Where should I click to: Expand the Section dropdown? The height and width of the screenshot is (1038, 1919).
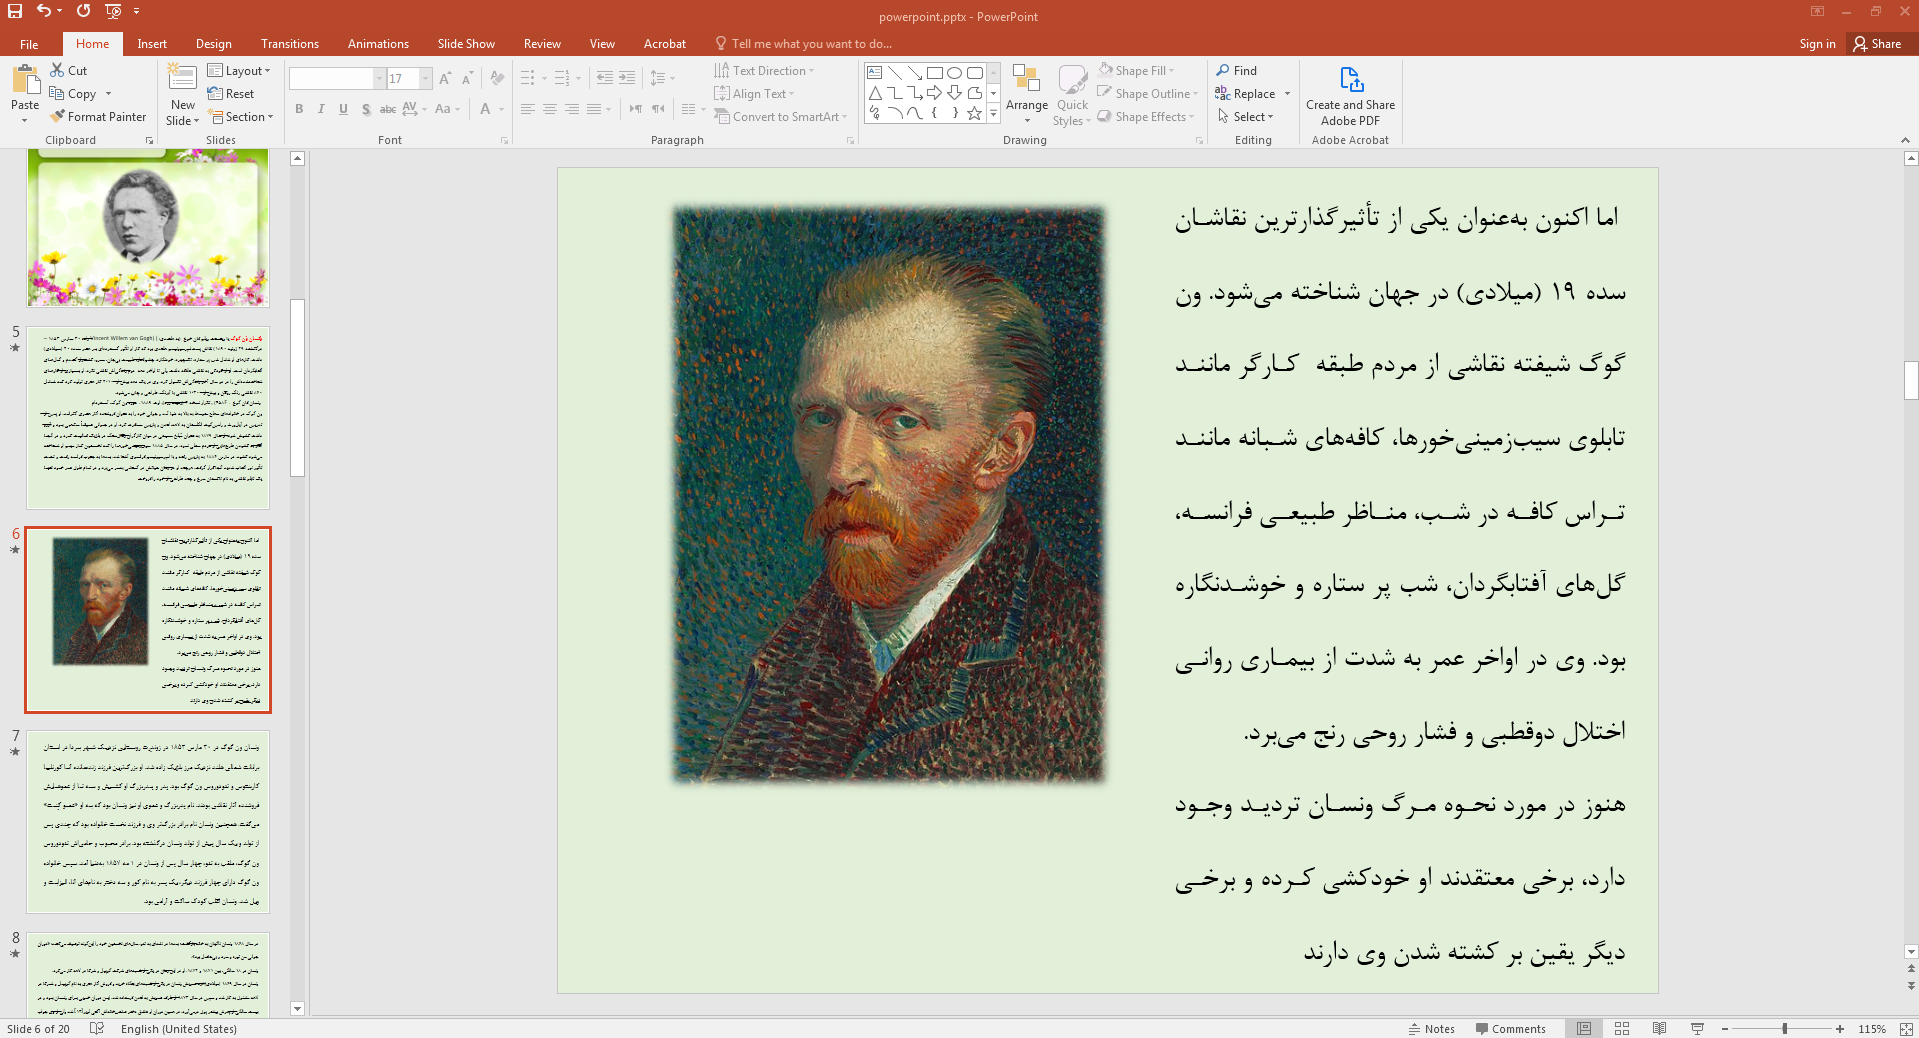coord(240,117)
